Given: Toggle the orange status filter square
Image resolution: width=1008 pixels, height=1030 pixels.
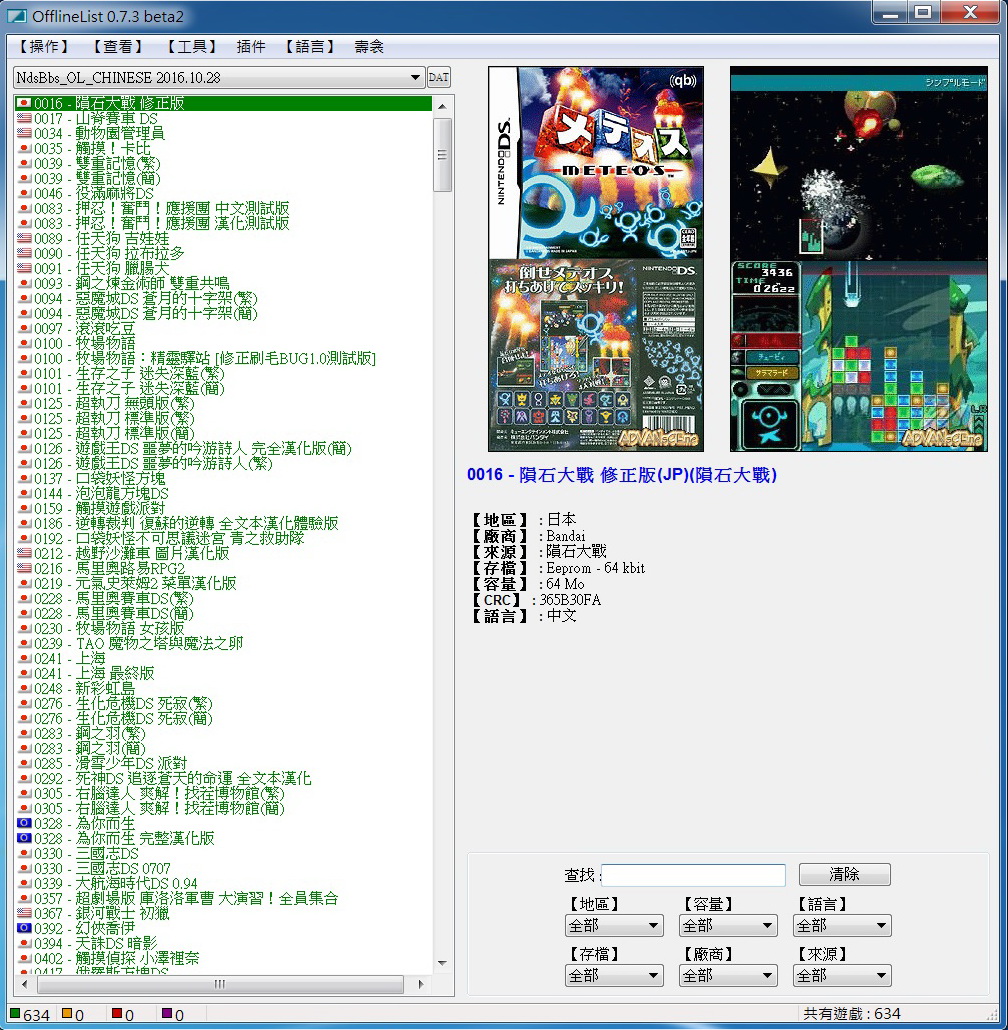Looking at the screenshot, I should 66,1014.
